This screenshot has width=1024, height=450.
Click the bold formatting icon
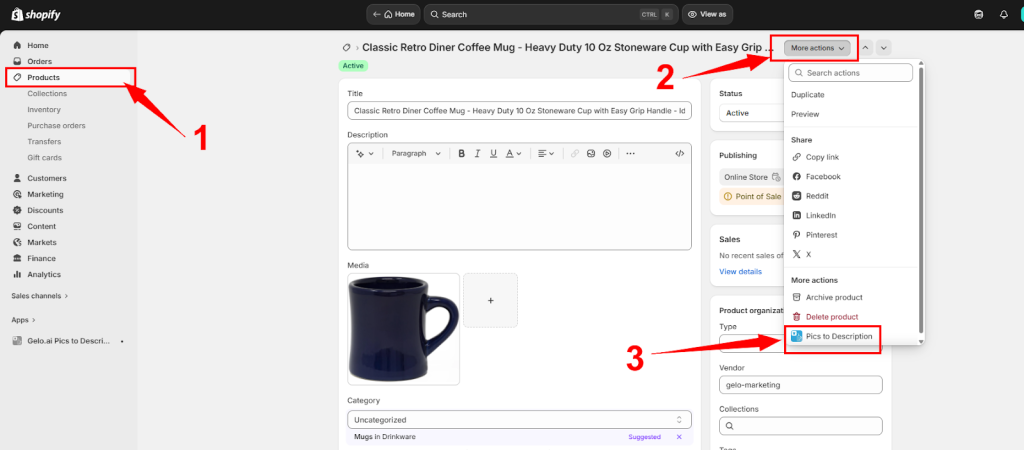point(462,154)
